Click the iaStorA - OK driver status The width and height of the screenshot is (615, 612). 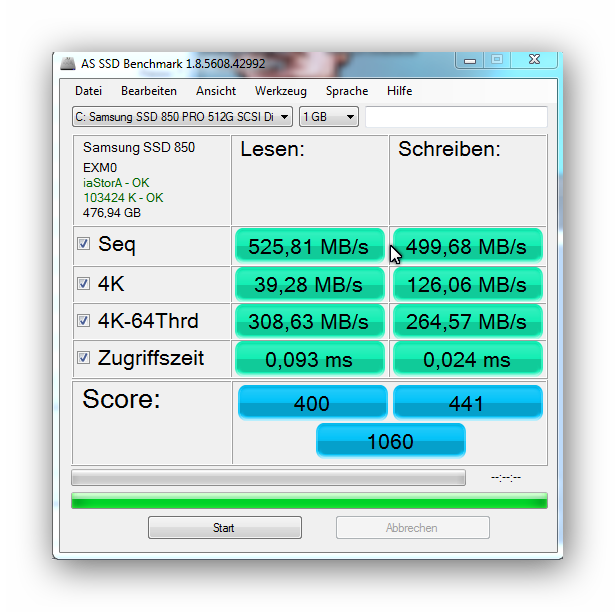click(116, 183)
